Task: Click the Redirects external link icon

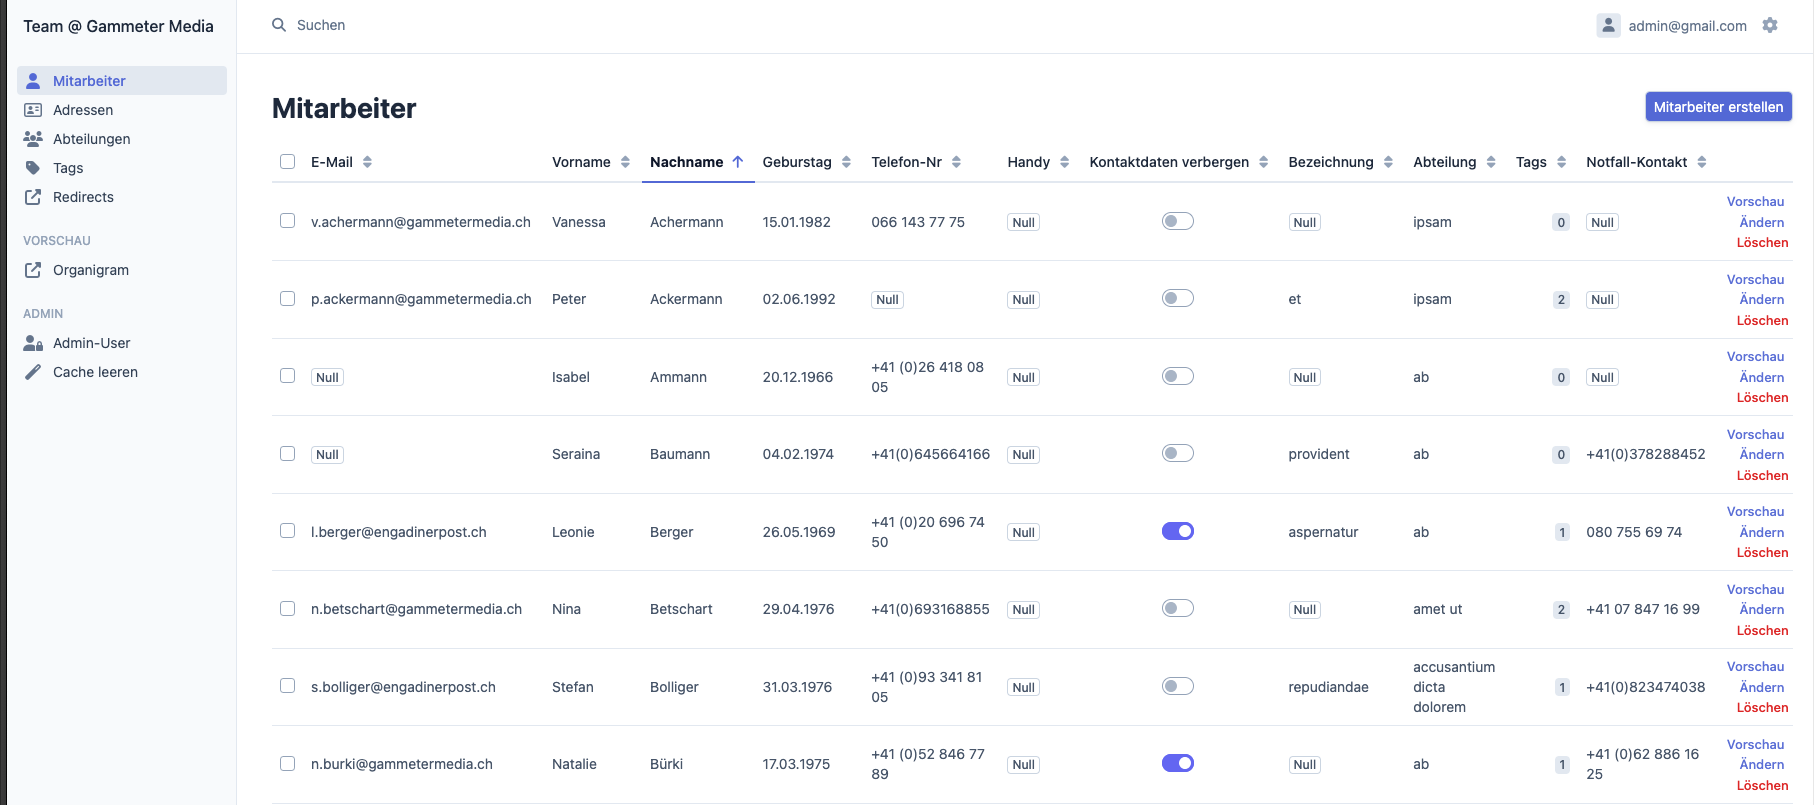Action: point(33,197)
